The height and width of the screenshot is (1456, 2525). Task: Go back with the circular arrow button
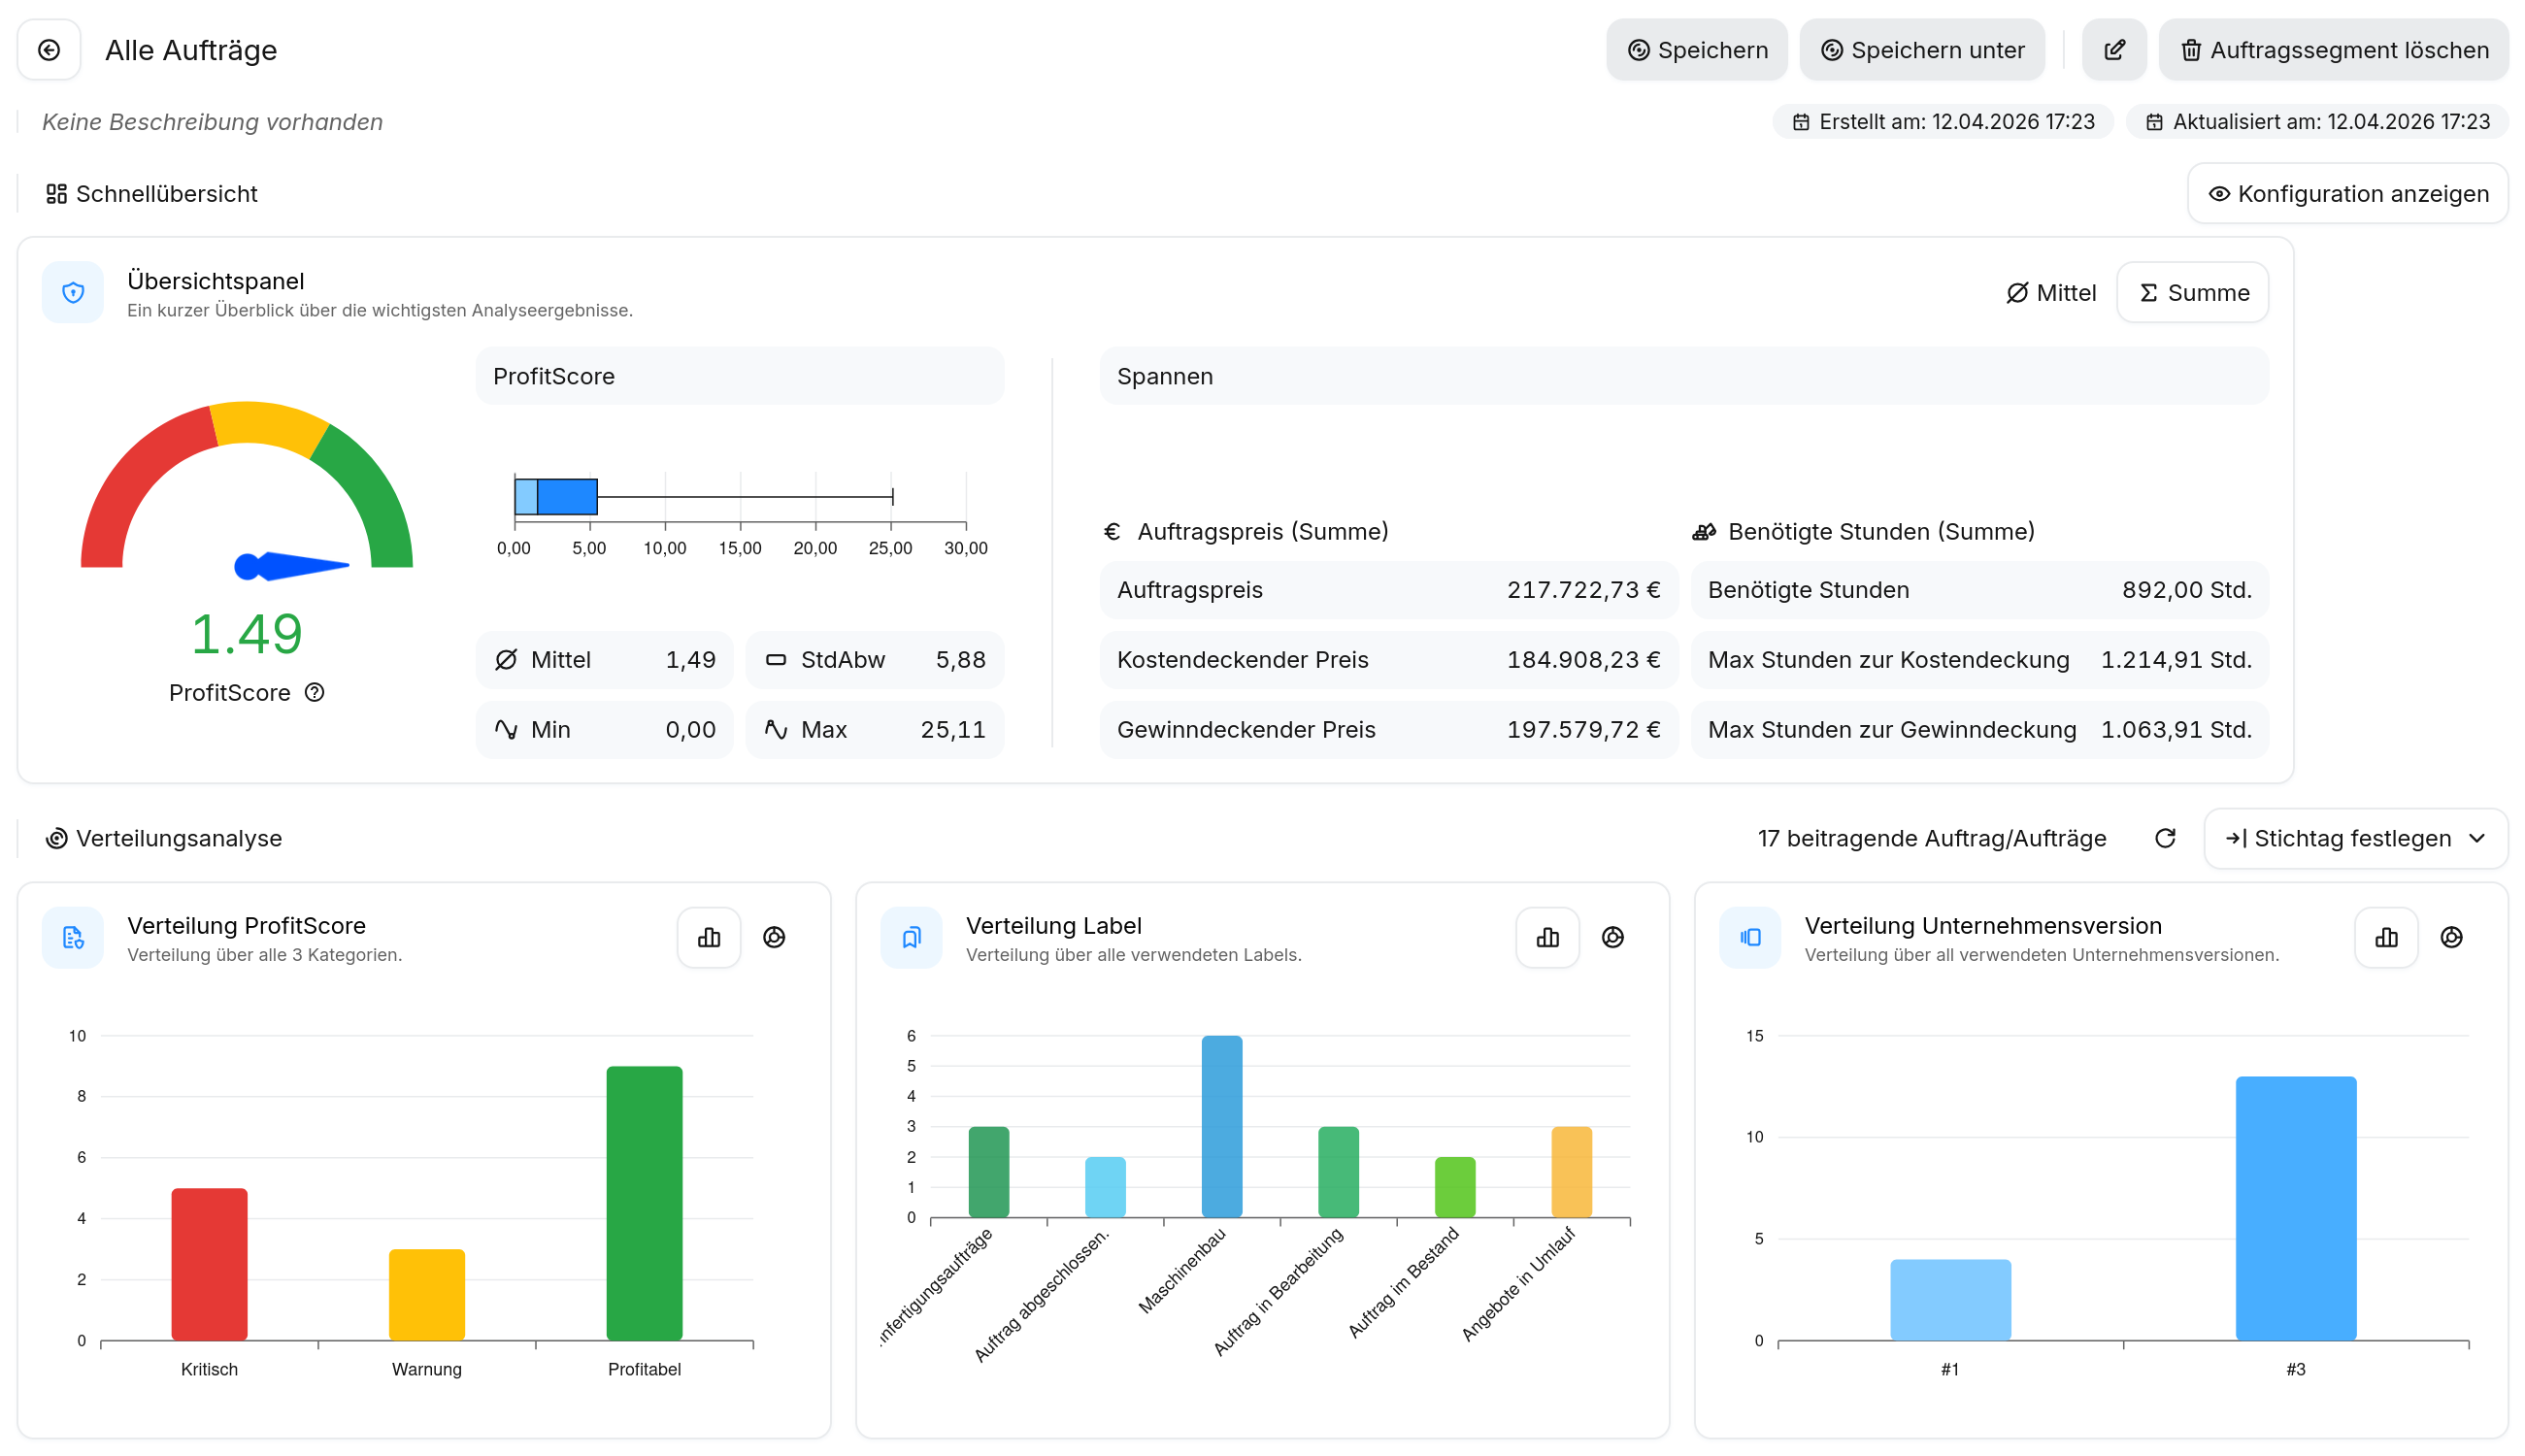(49, 50)
